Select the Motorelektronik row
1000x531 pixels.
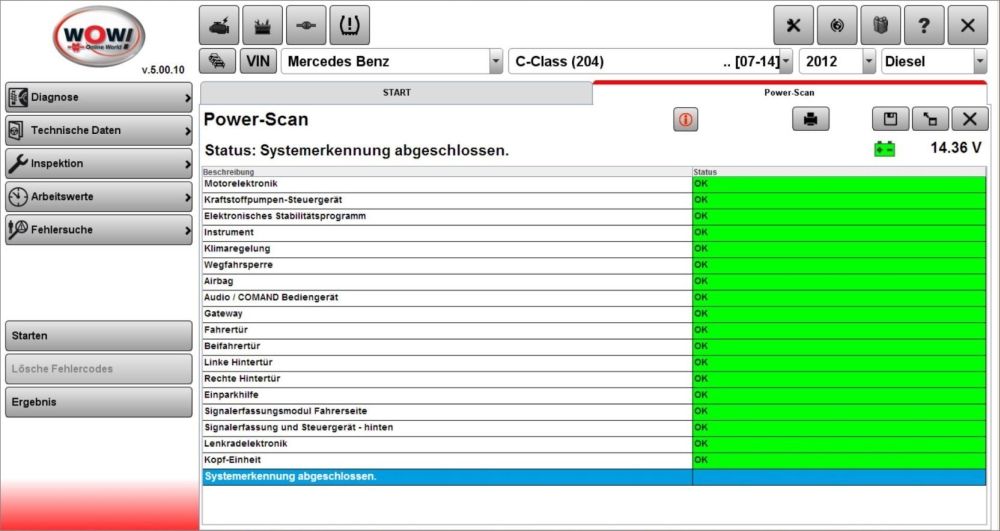coord(594,184)
